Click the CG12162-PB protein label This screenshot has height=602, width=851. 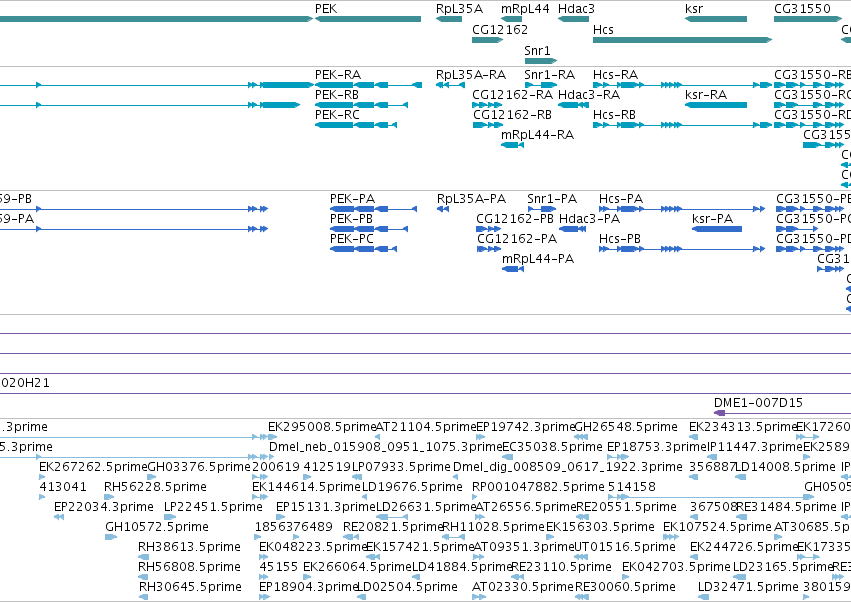point(515,219)
